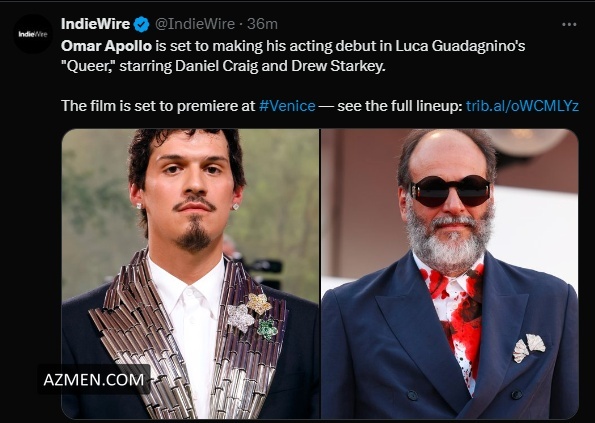
Task: Click the blue verified badge
Action: [x=142, y=24]
